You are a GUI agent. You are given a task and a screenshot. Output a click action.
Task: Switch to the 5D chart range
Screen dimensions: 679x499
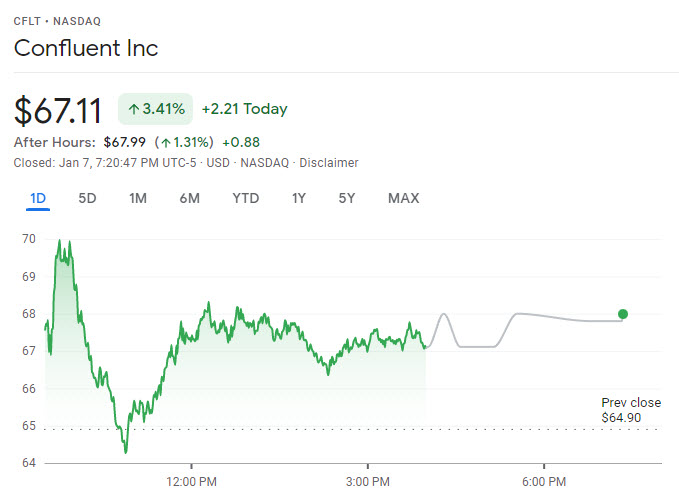coord(87,198)
